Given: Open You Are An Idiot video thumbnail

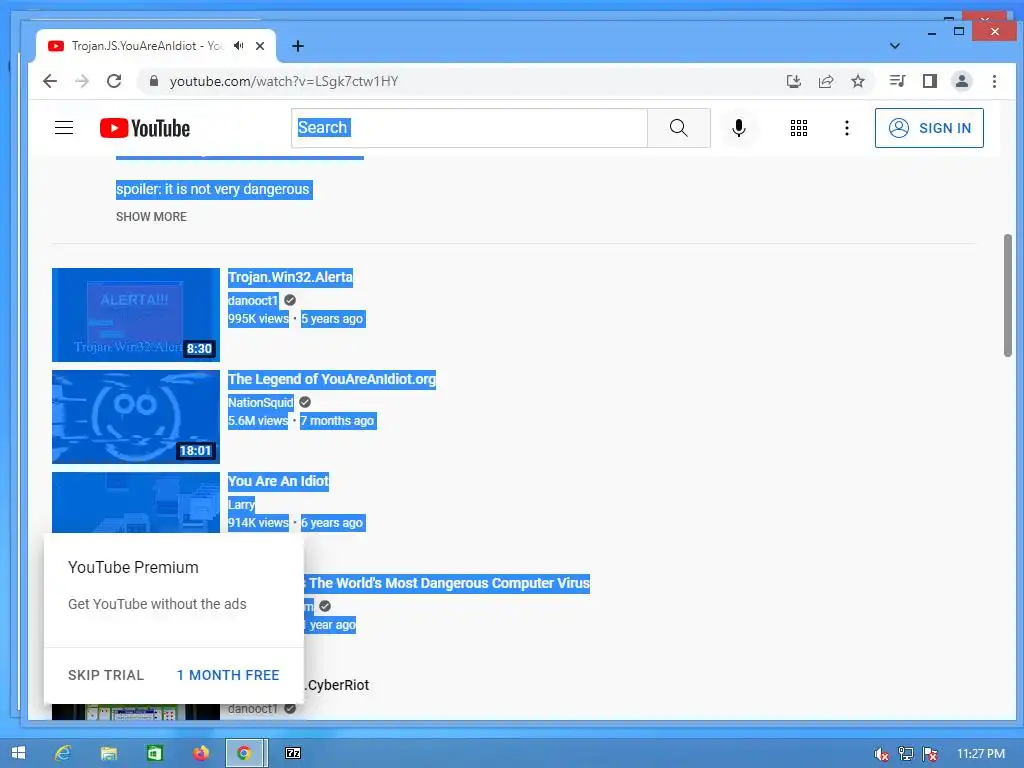Looking at the screenshot, I should tap(136, 503).
